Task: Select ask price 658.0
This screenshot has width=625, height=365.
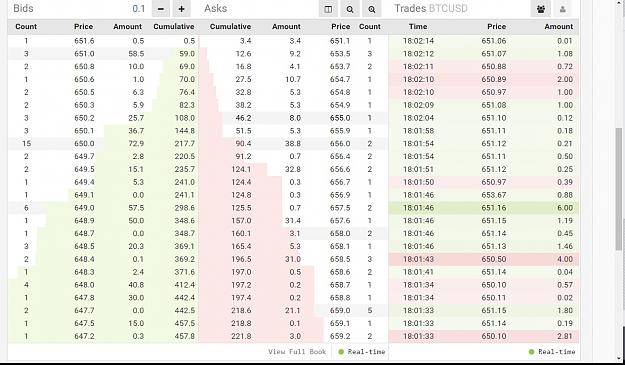Action: 340,234
